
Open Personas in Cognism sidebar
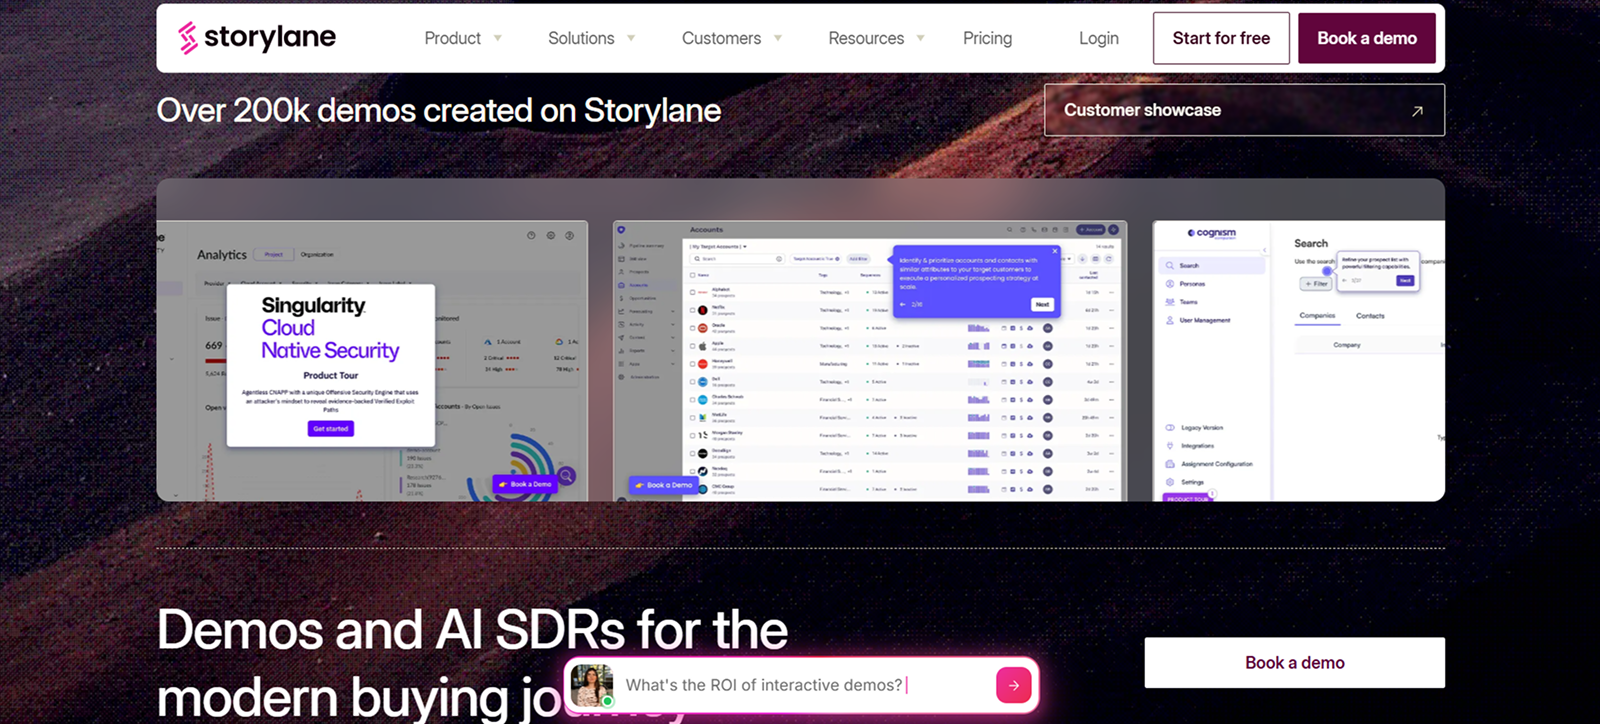point(1186,284)
